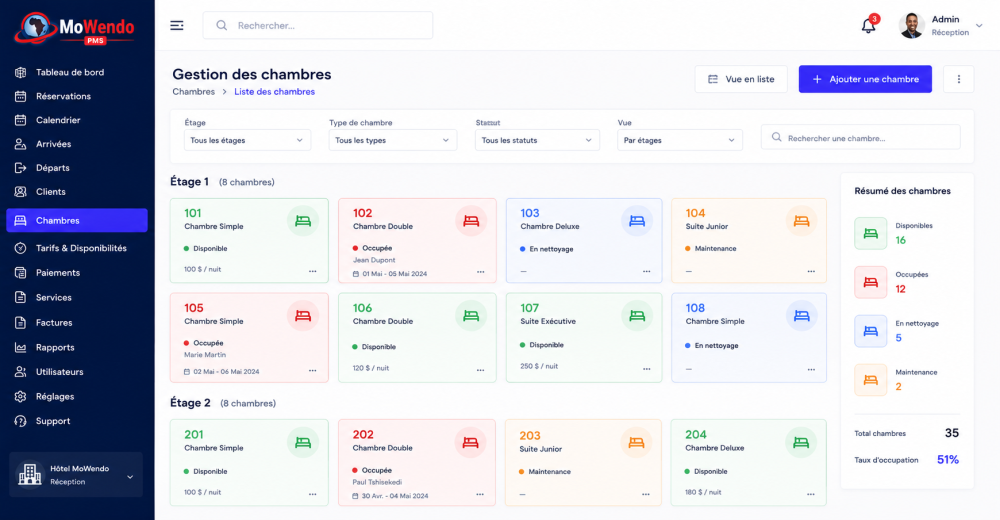Open more options on room 101 card
This screenshot has width=1000, height=520.
coord(312,271)
